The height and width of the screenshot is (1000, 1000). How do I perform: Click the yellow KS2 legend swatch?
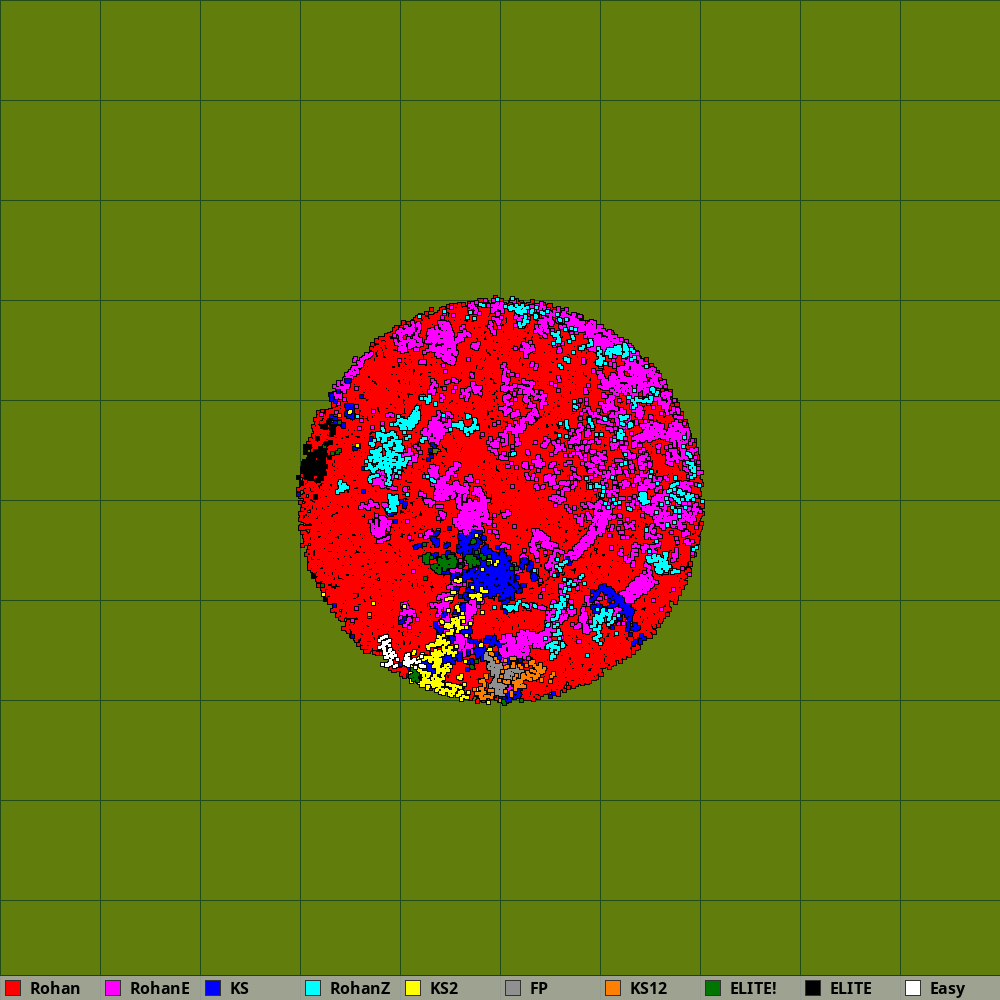(413, 988)
